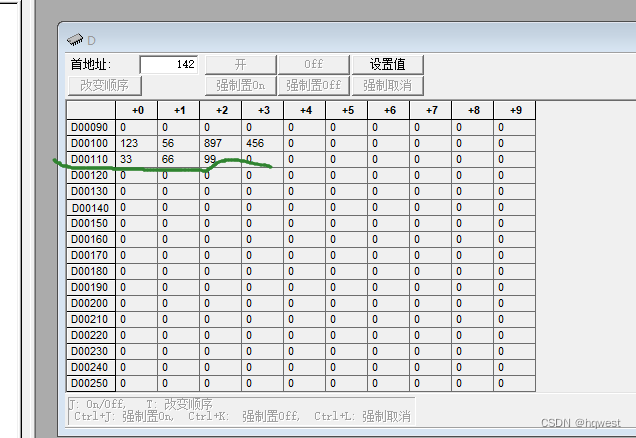Select the +4 column header
This screenshot has height=438, width=636.
305,110
